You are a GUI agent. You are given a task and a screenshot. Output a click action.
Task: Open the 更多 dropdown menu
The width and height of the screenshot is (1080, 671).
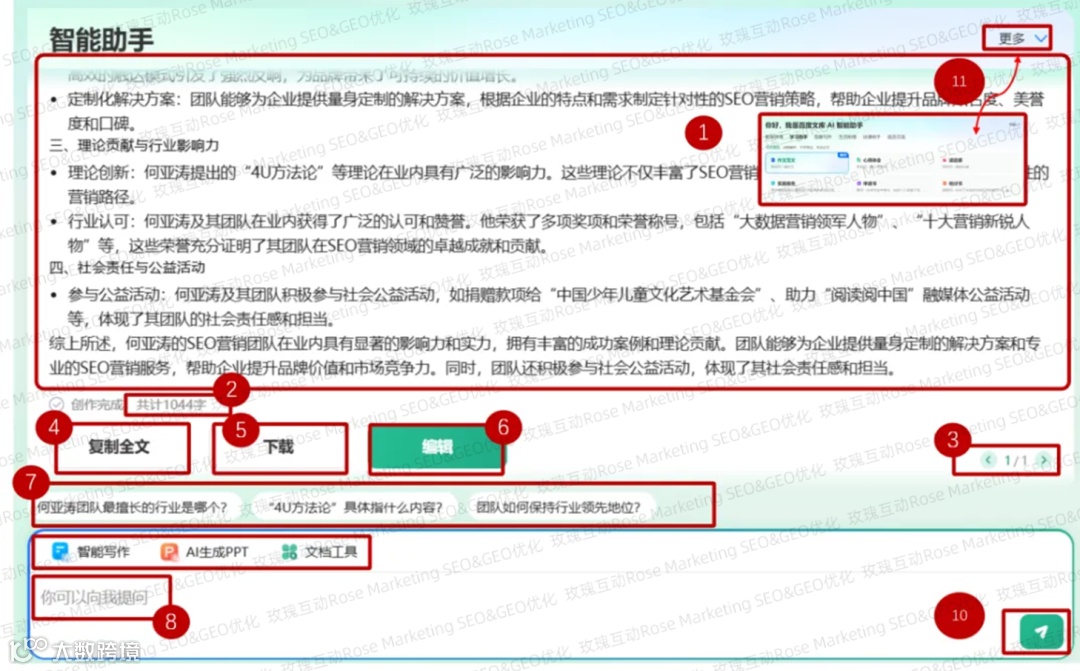click(x=1023, y=39)
